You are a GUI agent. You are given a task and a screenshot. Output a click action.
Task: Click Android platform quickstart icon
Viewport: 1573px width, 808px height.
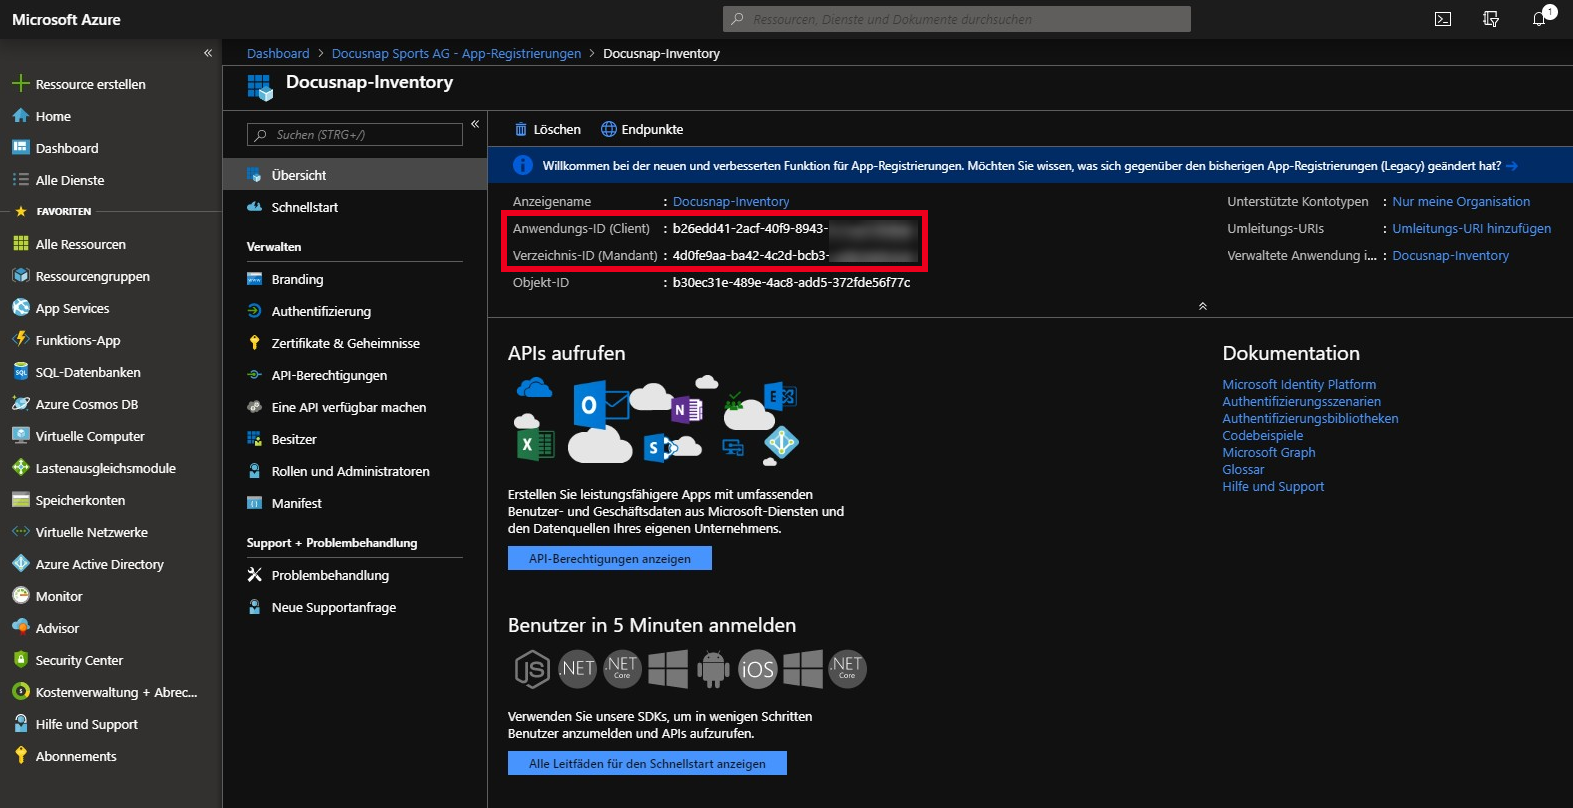(712, 668)
